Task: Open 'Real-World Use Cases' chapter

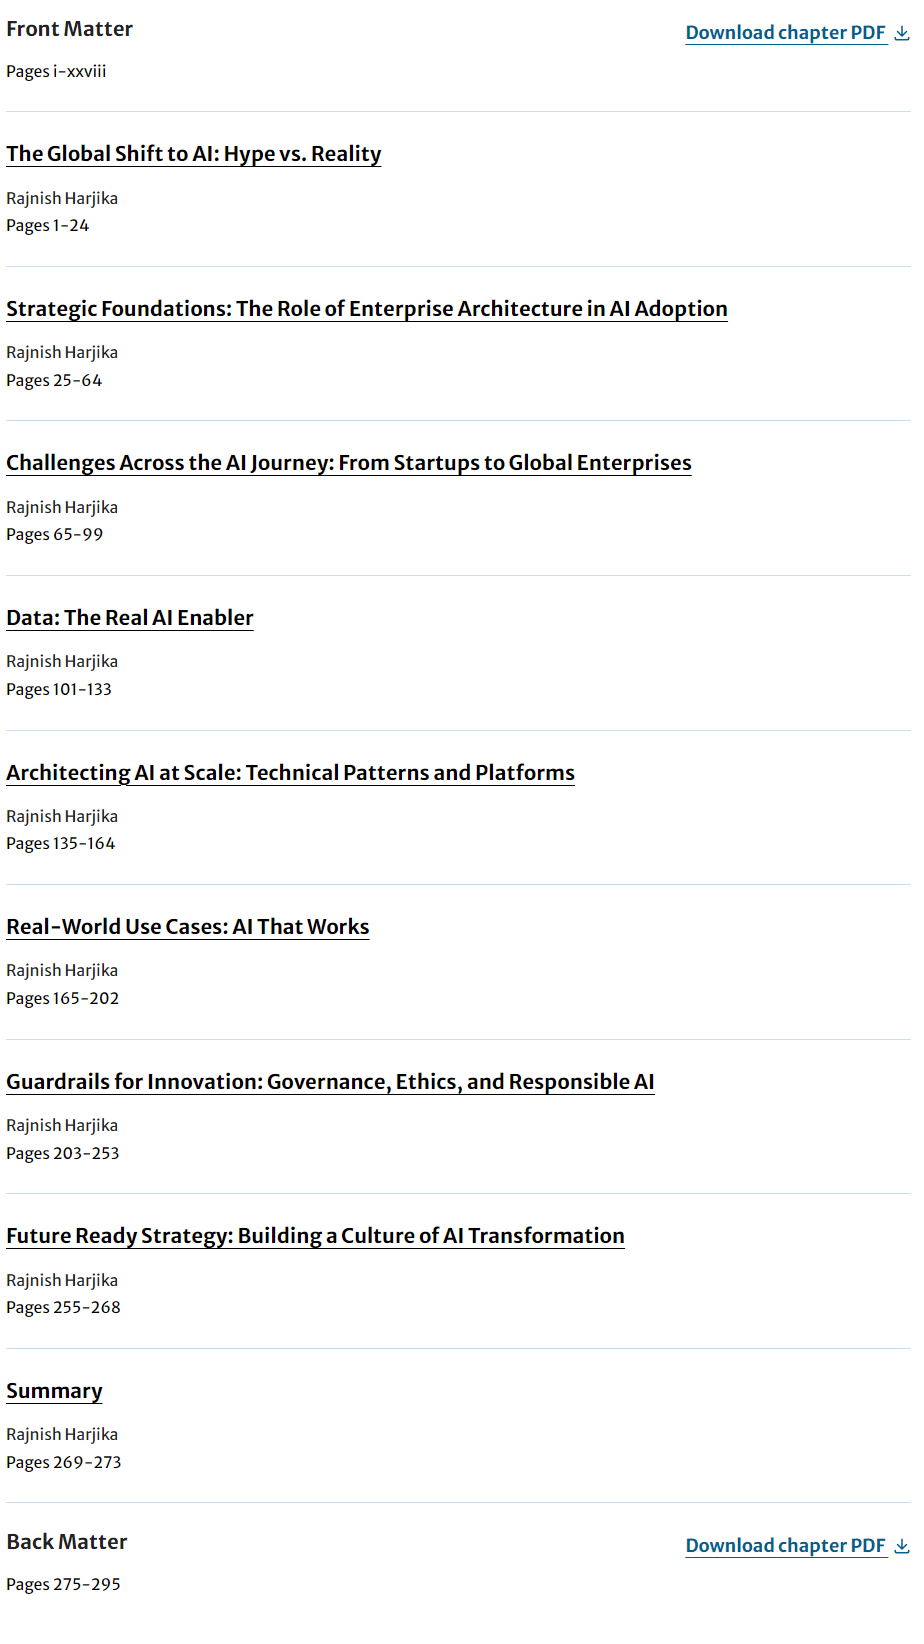Action: (188, 927)
